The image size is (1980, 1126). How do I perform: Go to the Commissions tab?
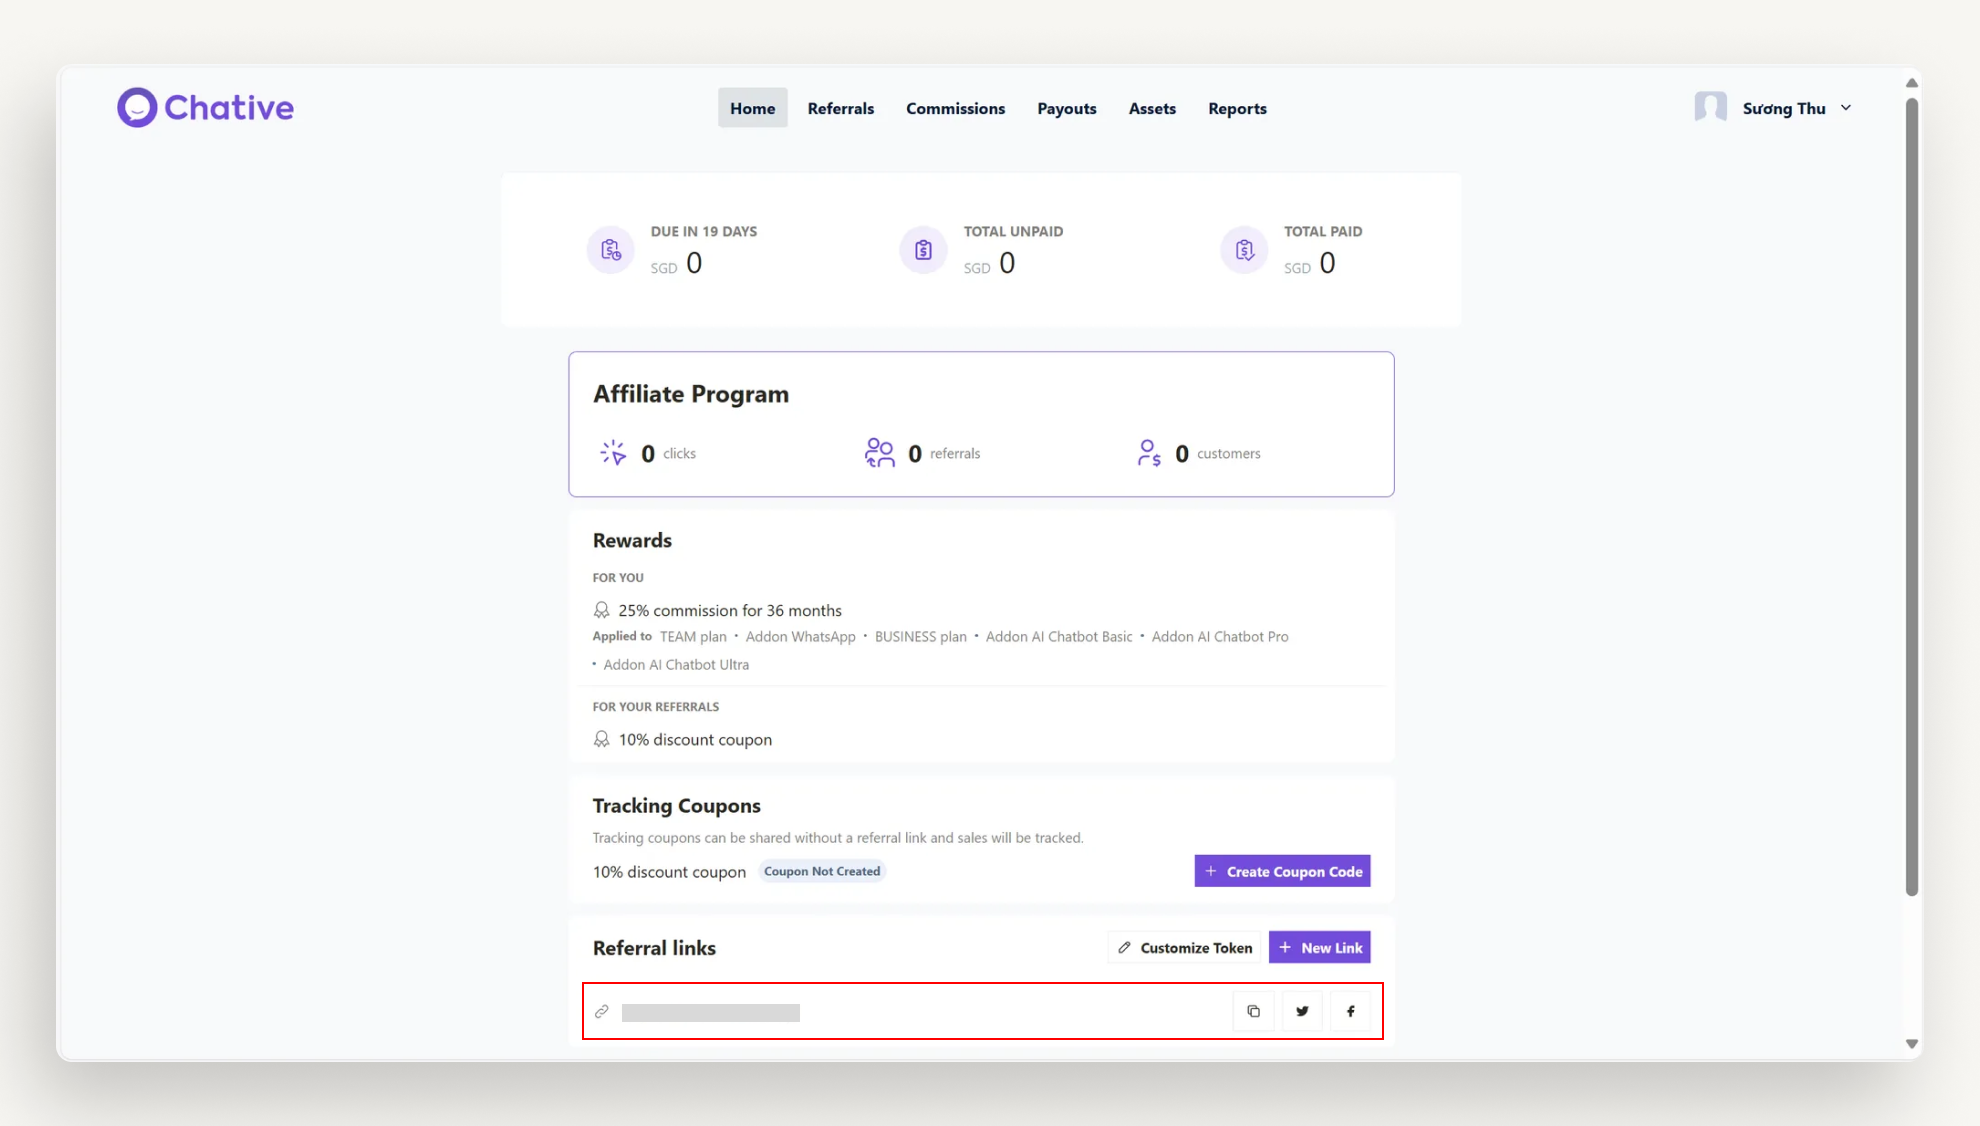[x=955, y=108]
